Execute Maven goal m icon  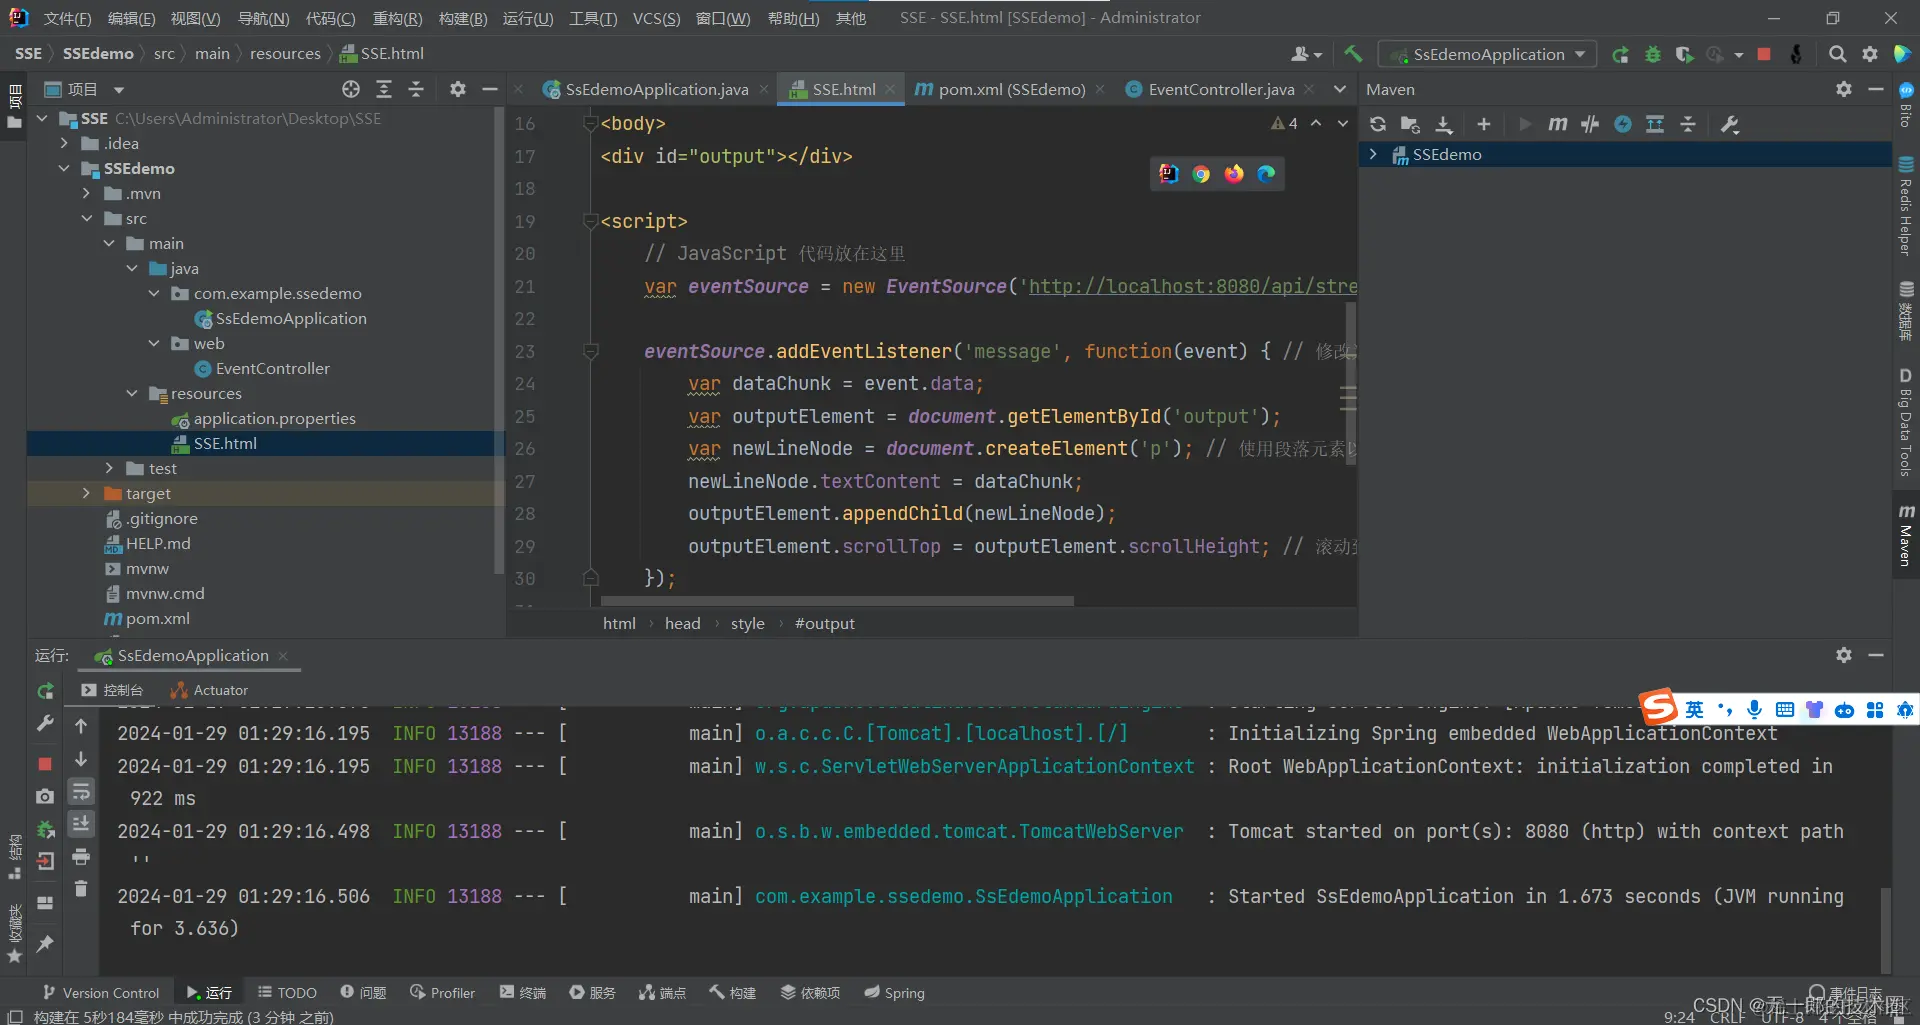tap(1558, 124)
